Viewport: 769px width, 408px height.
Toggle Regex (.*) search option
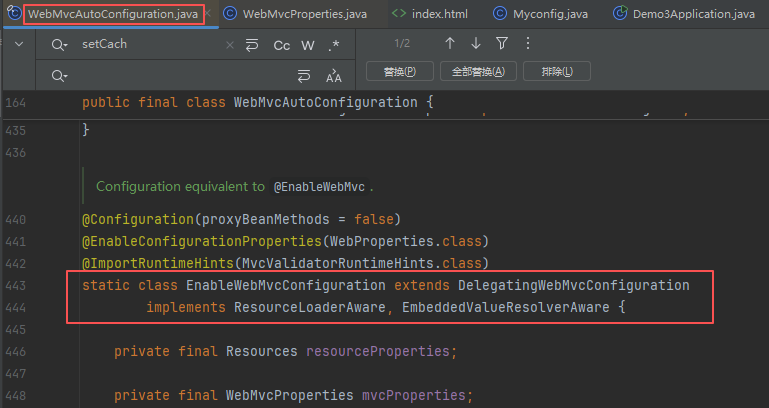333,46
